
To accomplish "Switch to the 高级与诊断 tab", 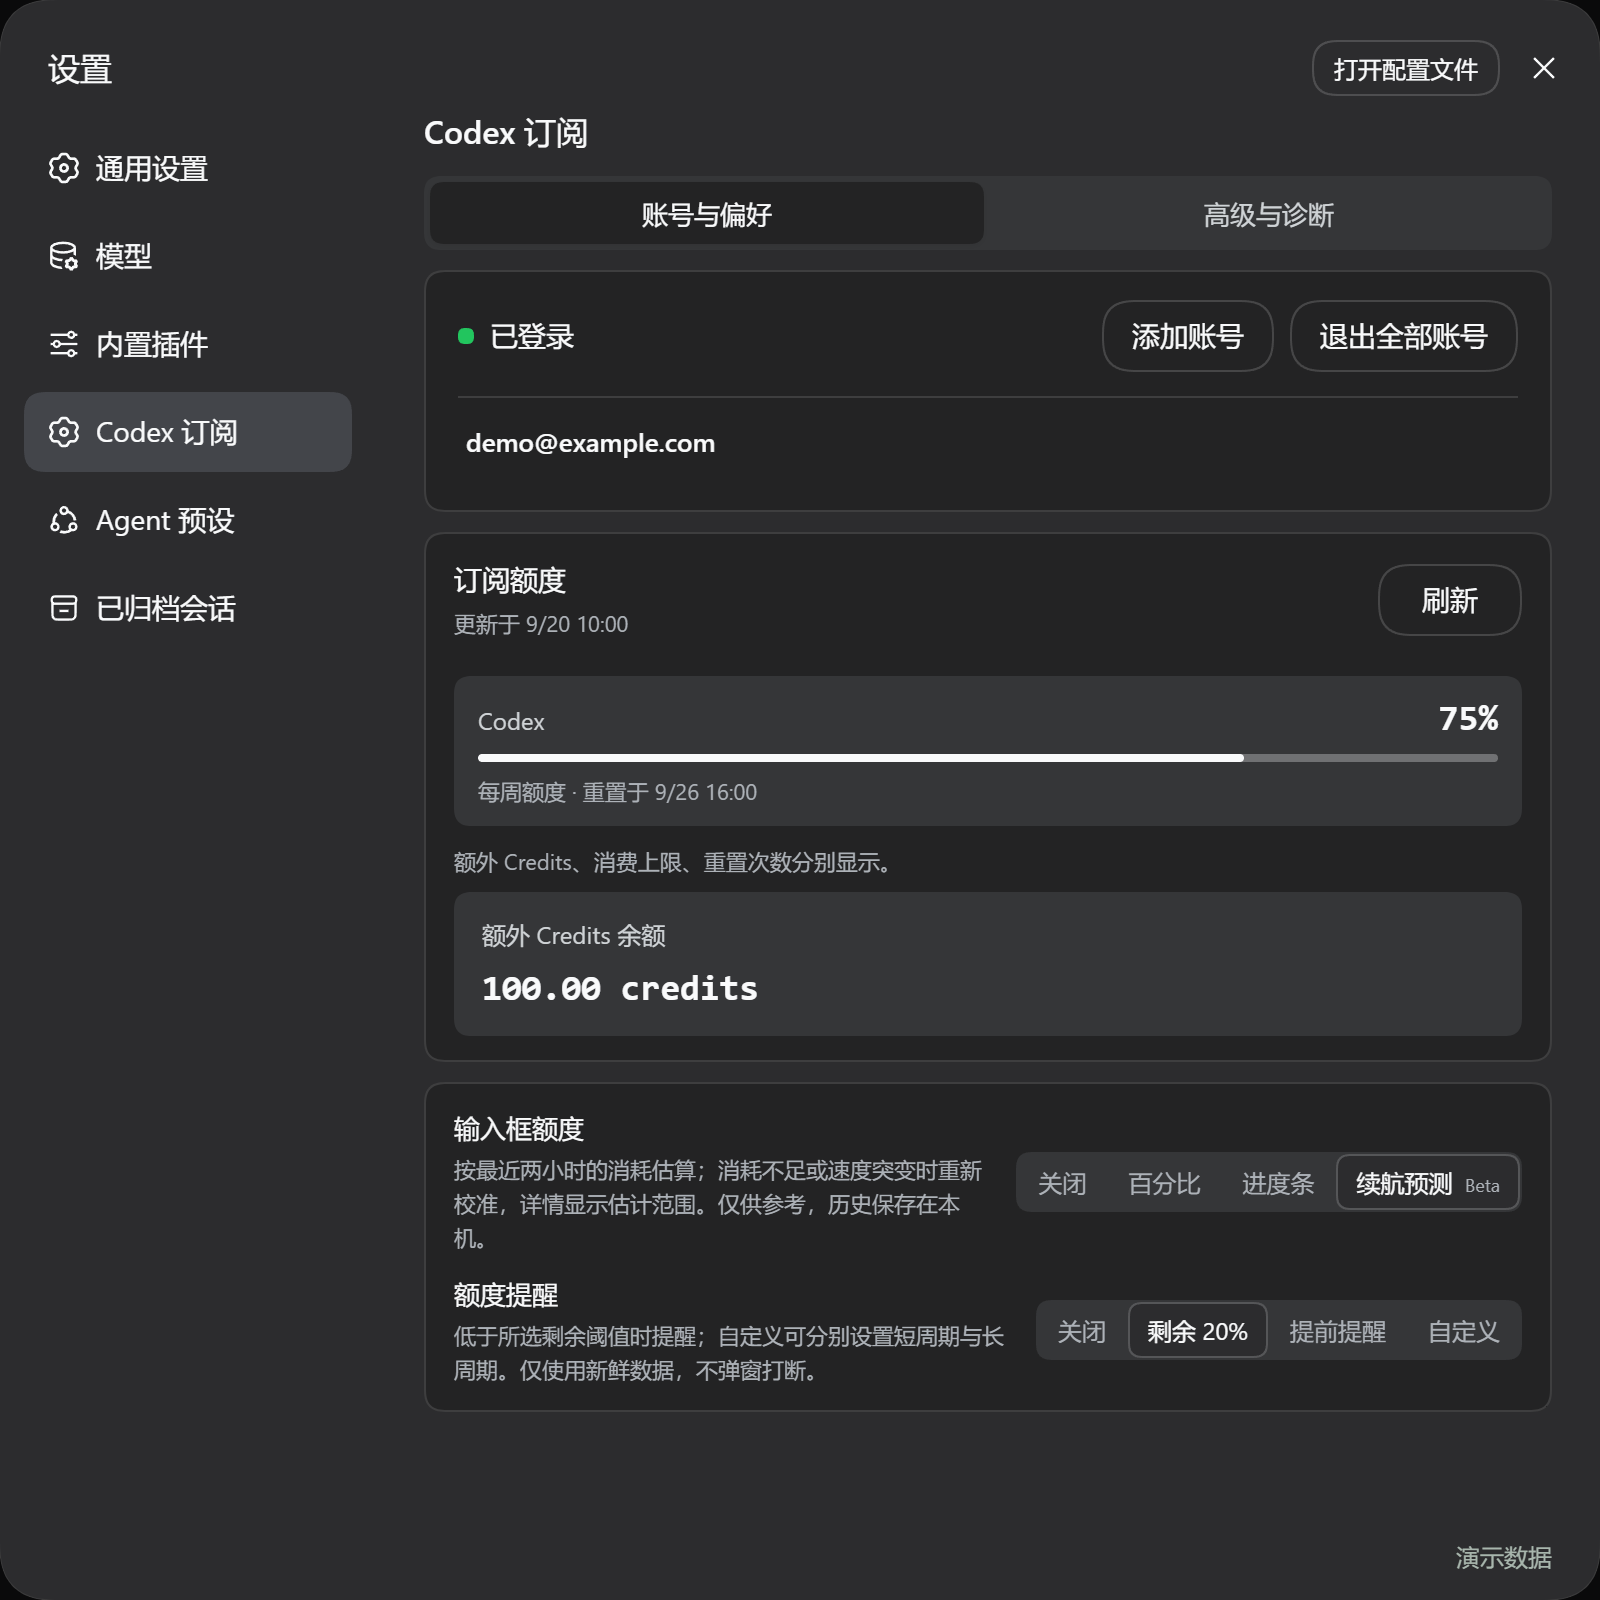I will pyautogui.click(x=1268, y=213).
